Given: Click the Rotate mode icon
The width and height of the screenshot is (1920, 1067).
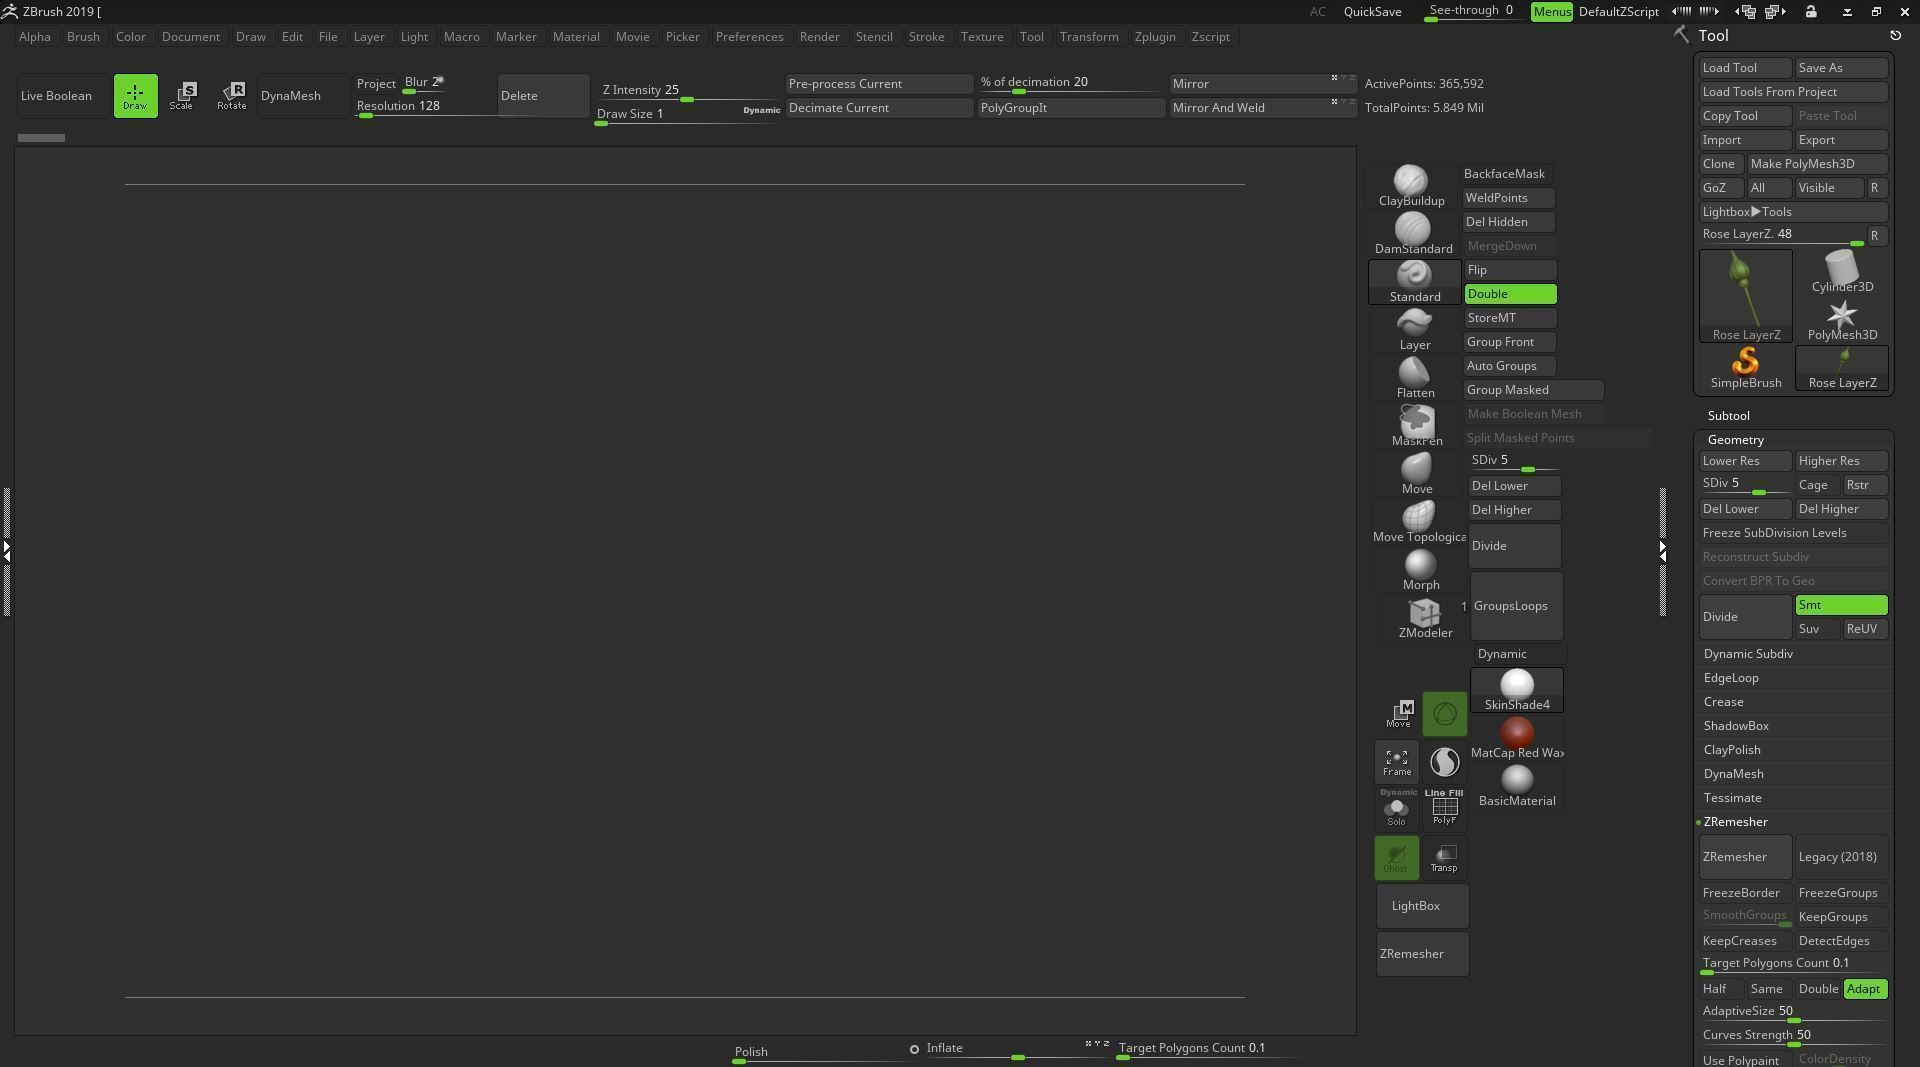Looking at the screenshot, I should tap(231, 96).
